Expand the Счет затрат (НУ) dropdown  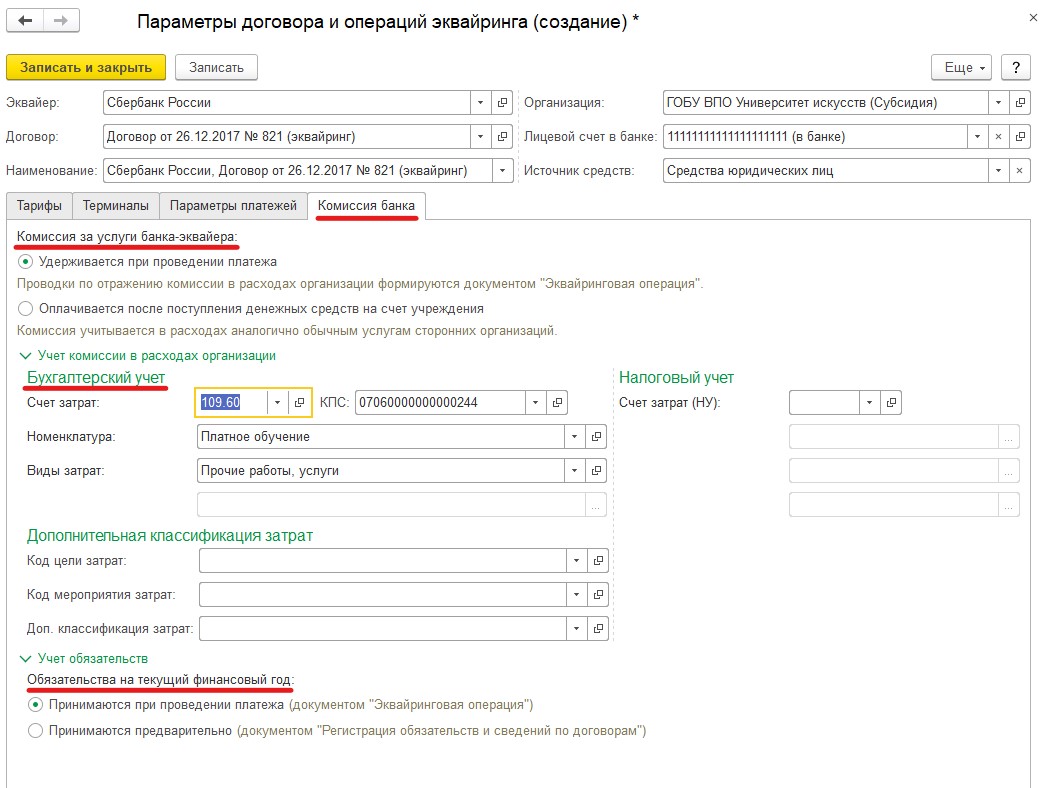click(869, 402)
